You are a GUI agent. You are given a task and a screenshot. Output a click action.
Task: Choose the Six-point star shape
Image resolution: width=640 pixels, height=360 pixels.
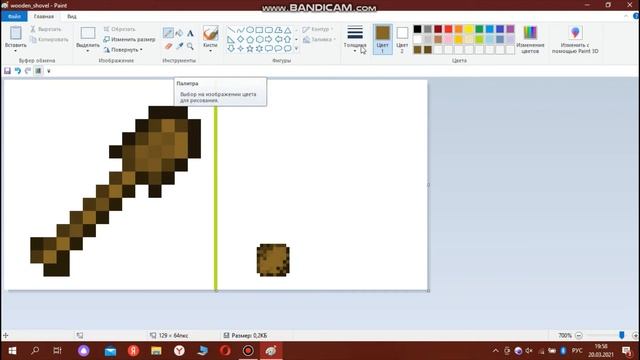pos(259,49)
